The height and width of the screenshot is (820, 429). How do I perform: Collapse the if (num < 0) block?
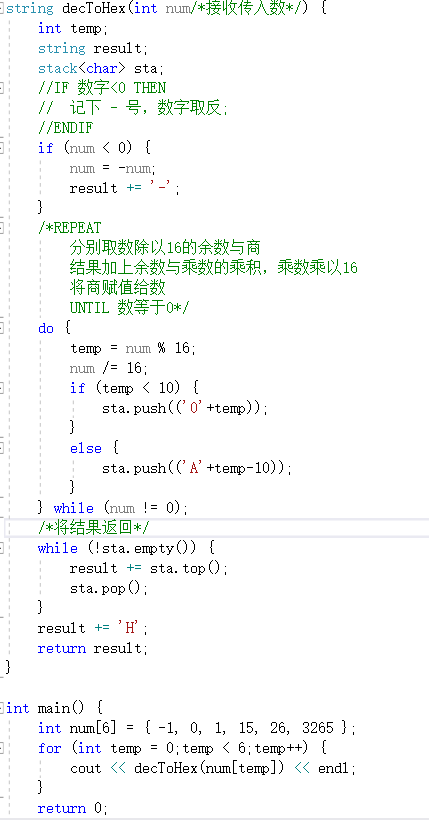pos(2,148)
